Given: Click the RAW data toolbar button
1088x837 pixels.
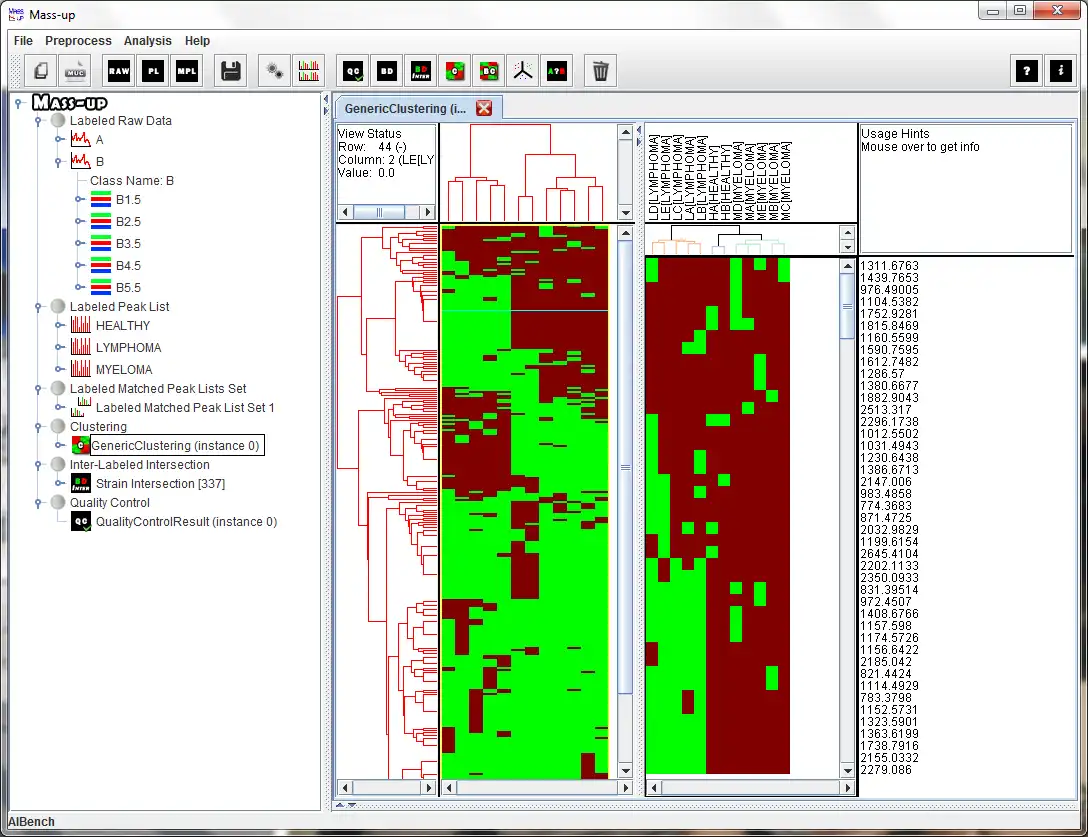Looking at the screenshot, I should pyautogui.click(x=119, y=71).
